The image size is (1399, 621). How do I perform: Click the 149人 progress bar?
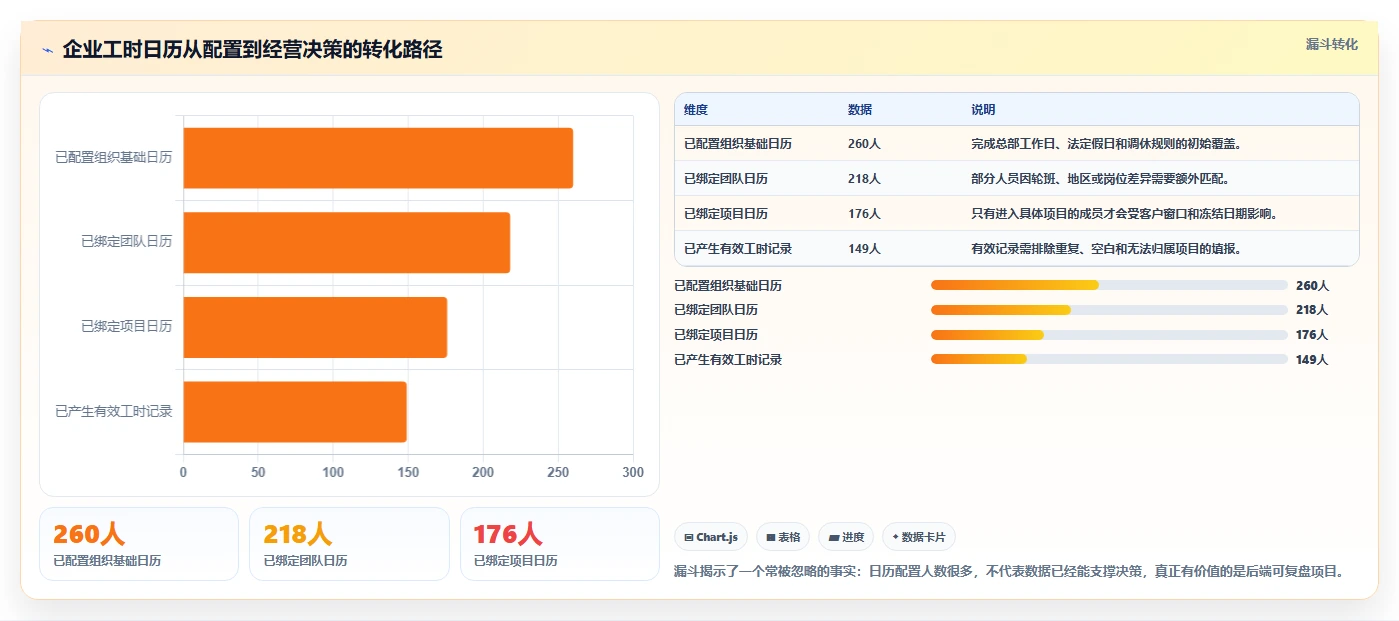click(x=1109, y=359)
